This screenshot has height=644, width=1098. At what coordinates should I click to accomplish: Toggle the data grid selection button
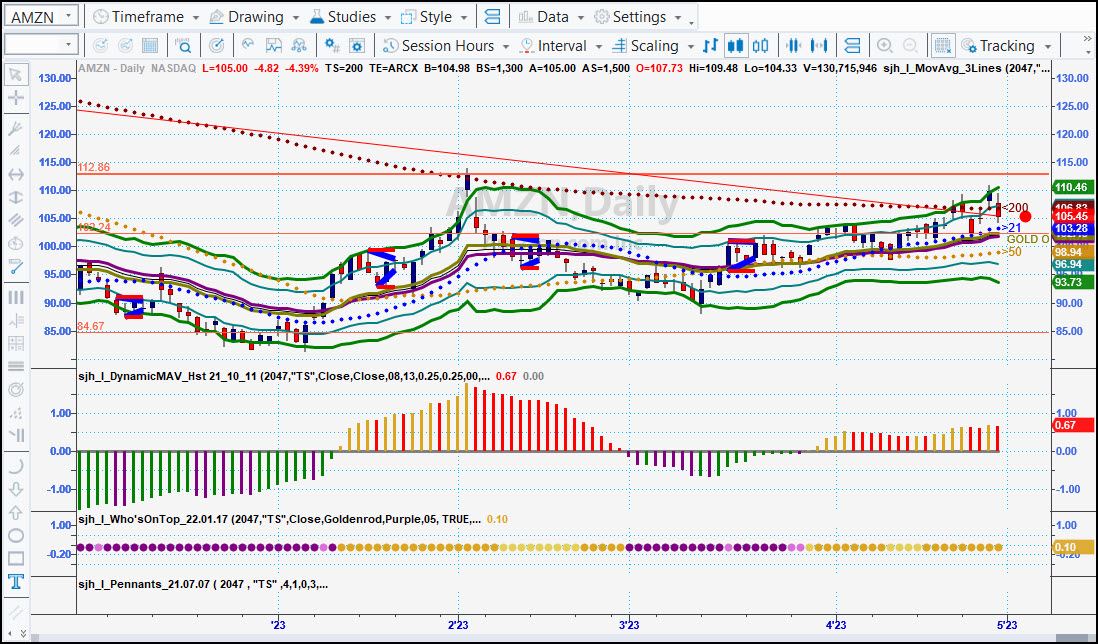point(943,46)
